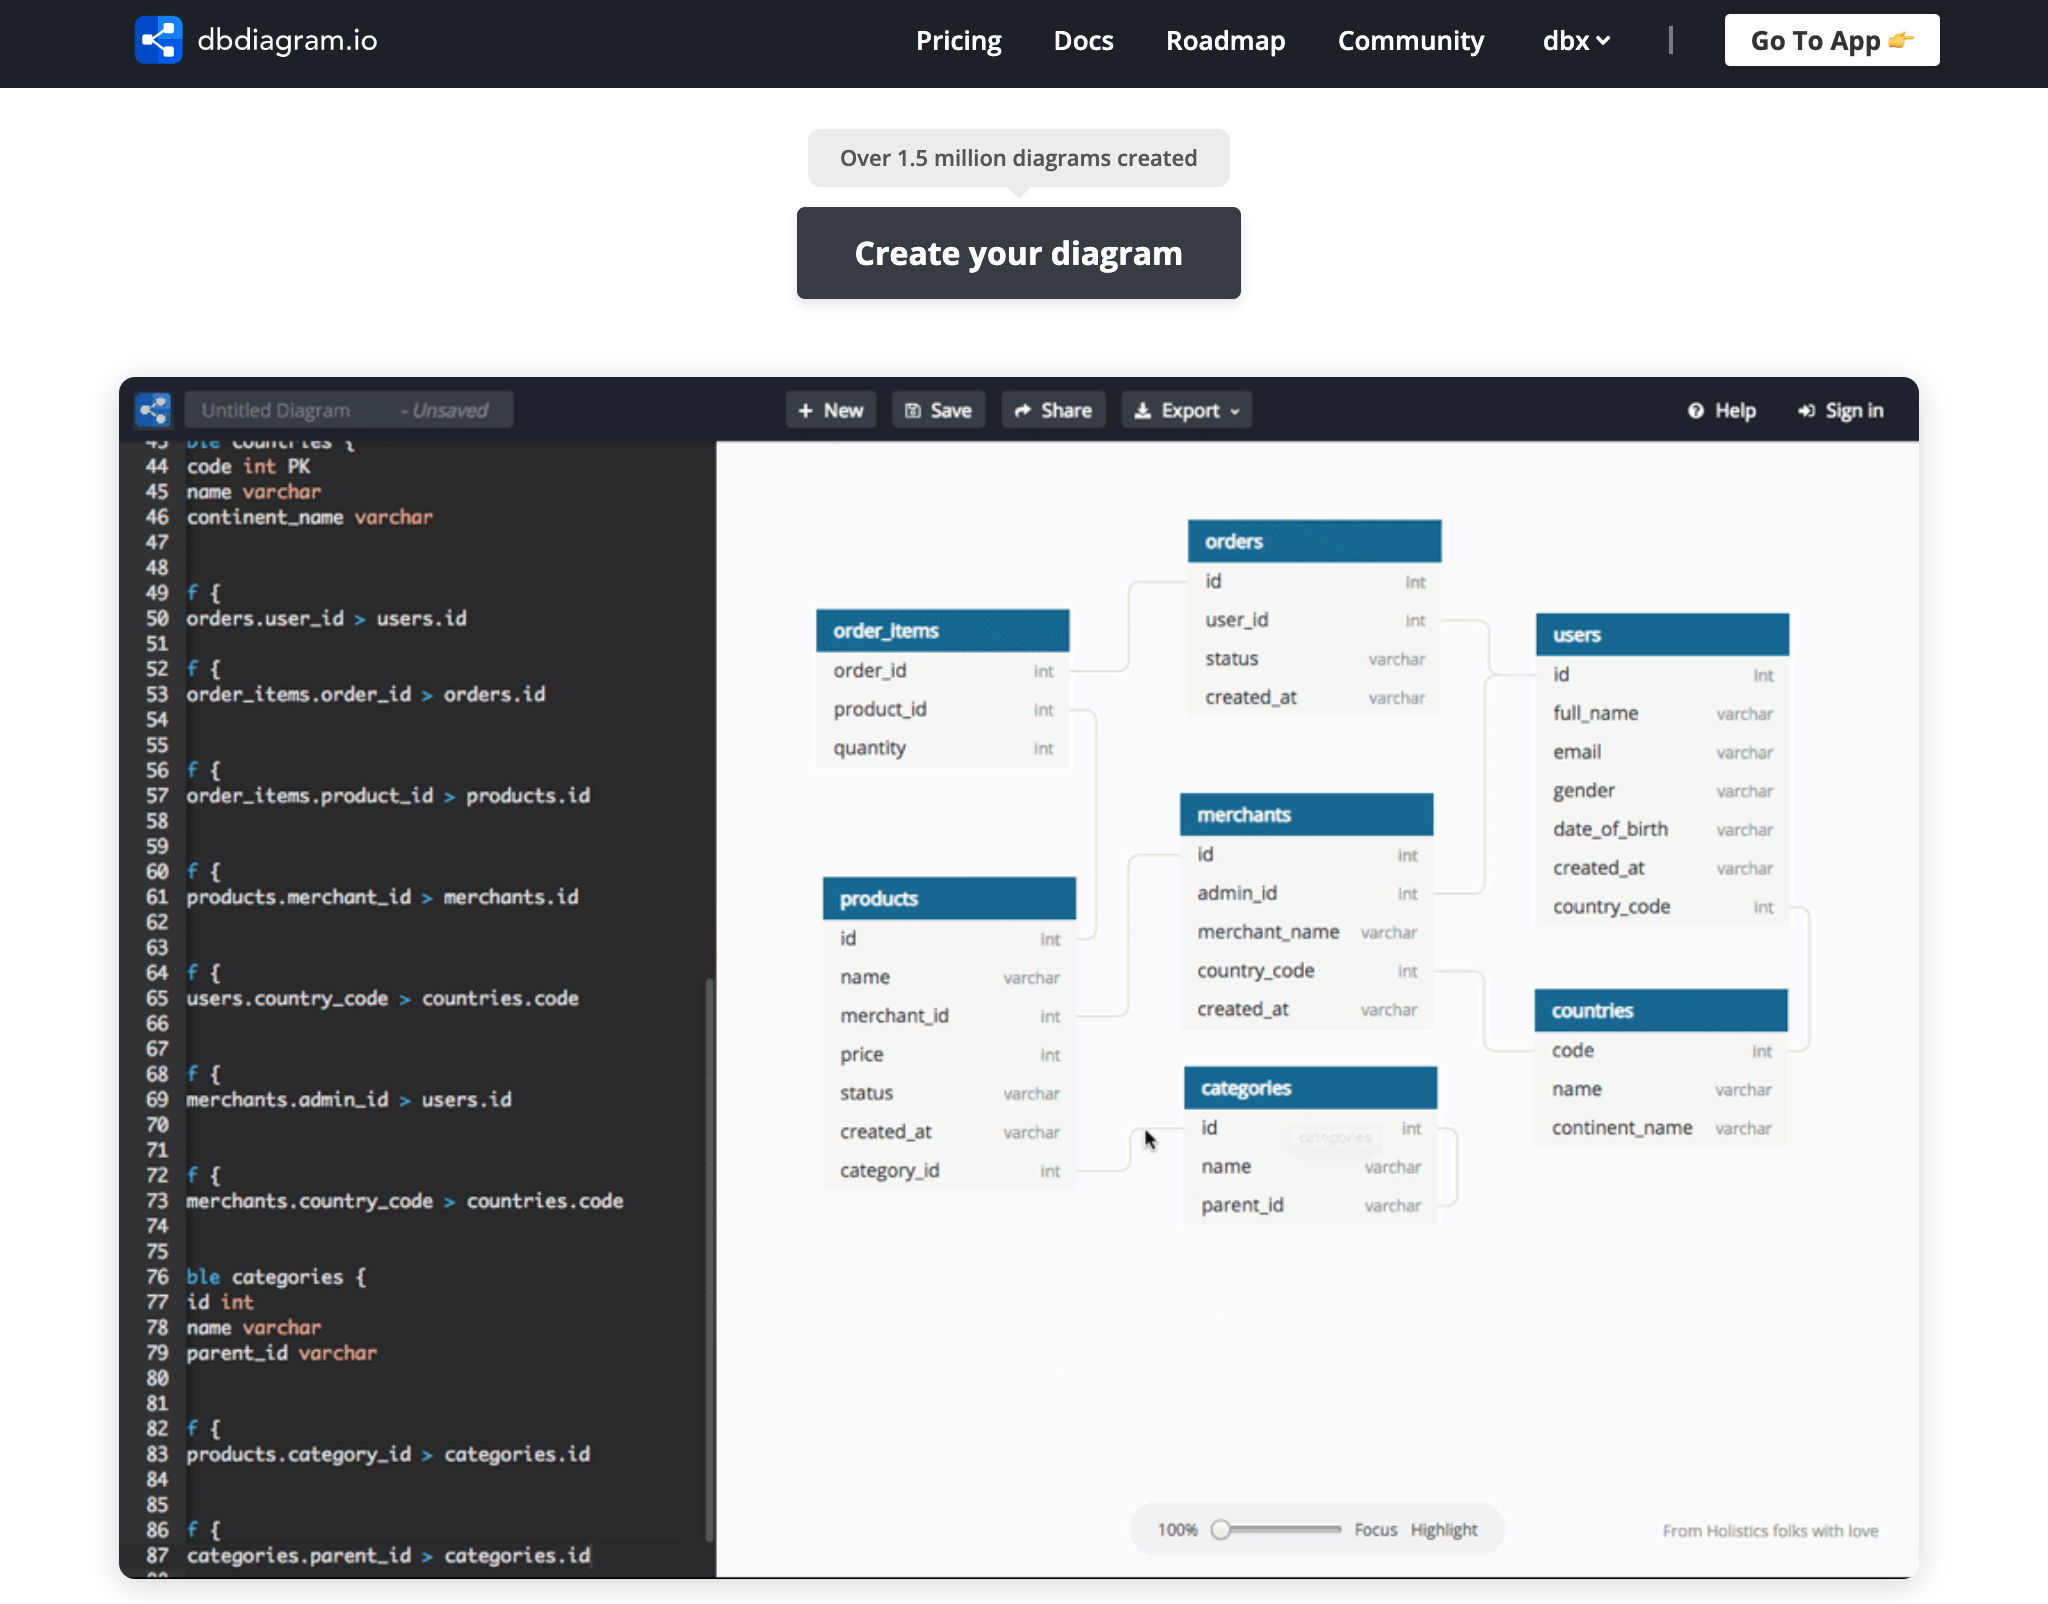The image size is (2048, 1604).
Task: Open the Pricing page
Action: pos(958,40)
